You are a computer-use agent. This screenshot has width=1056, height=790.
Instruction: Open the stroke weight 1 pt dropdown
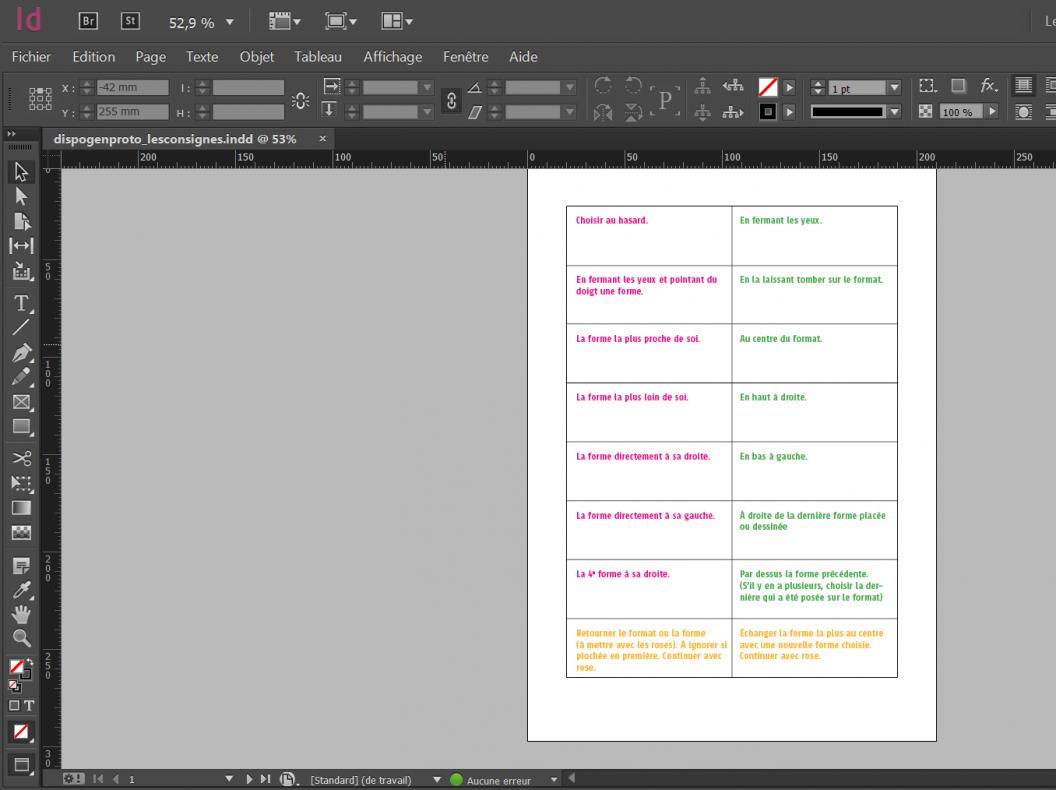(894, 88)
